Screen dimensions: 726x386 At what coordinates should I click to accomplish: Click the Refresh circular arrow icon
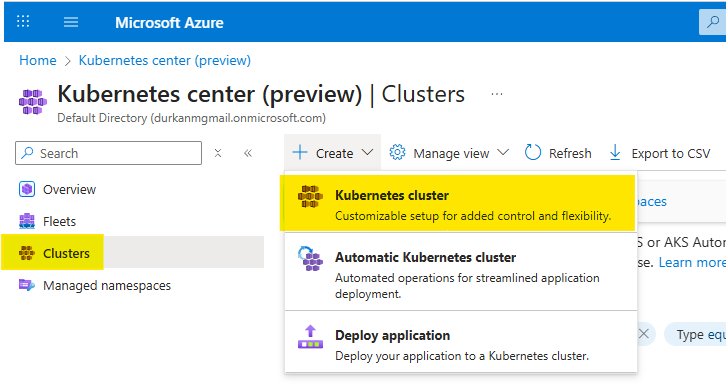click(x=532, y=152)
